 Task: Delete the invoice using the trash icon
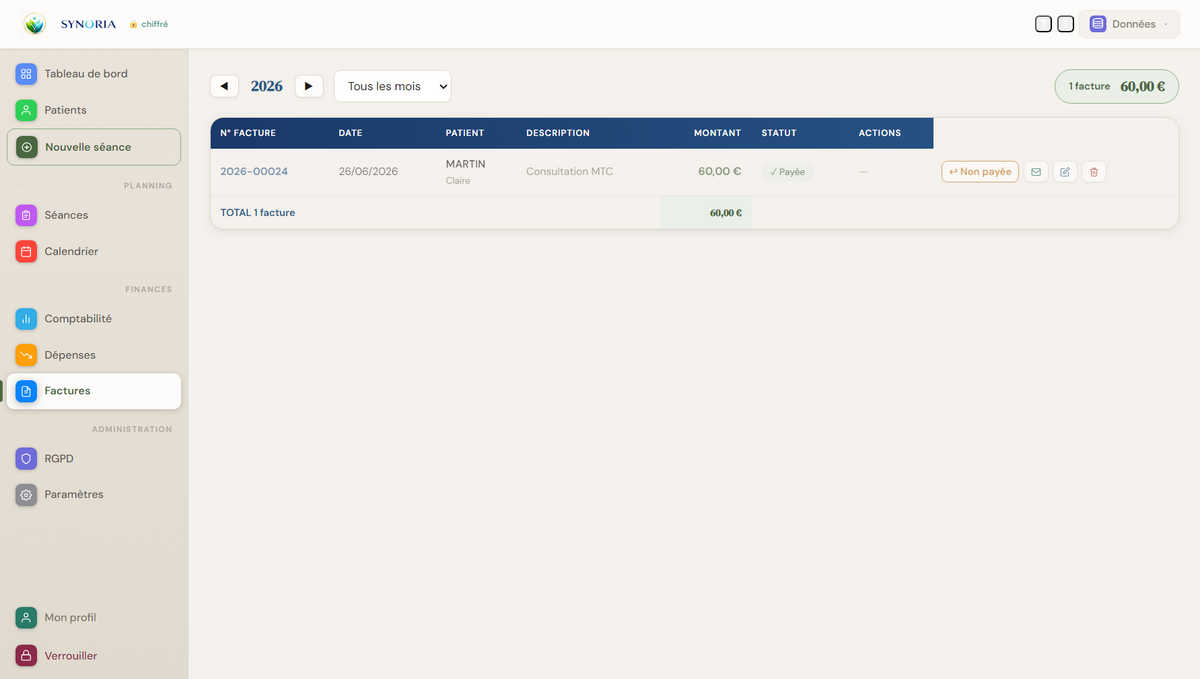1094,172
